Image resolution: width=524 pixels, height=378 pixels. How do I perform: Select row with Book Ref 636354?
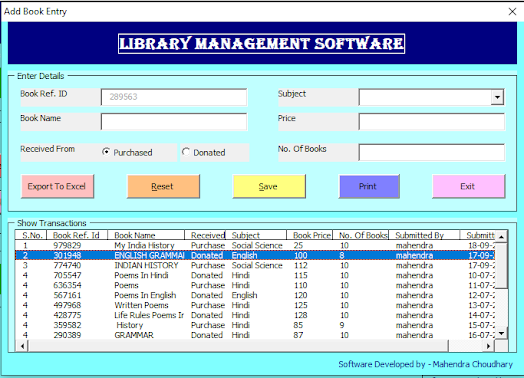click(x=255, y=285)
